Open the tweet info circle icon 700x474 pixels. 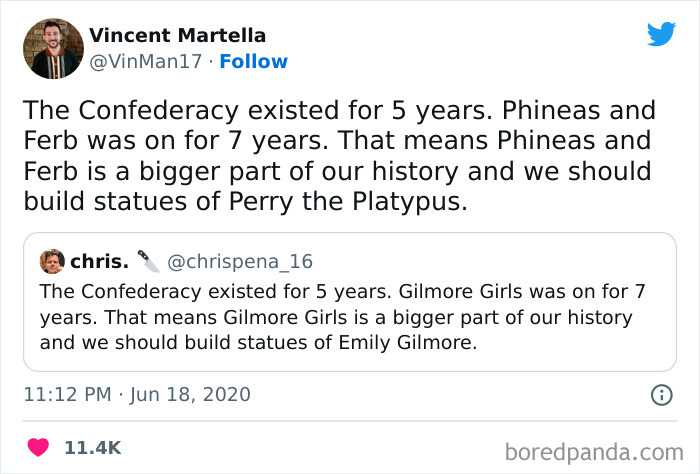coord(661,395)
